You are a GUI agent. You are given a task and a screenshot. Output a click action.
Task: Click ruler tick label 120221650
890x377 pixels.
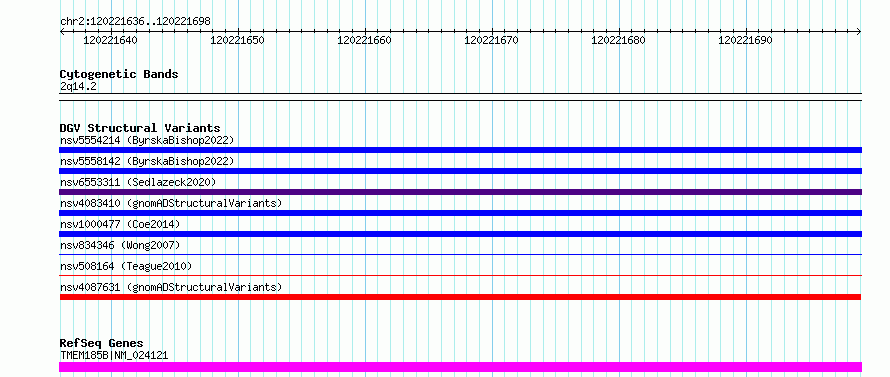[x=237, y=40]
